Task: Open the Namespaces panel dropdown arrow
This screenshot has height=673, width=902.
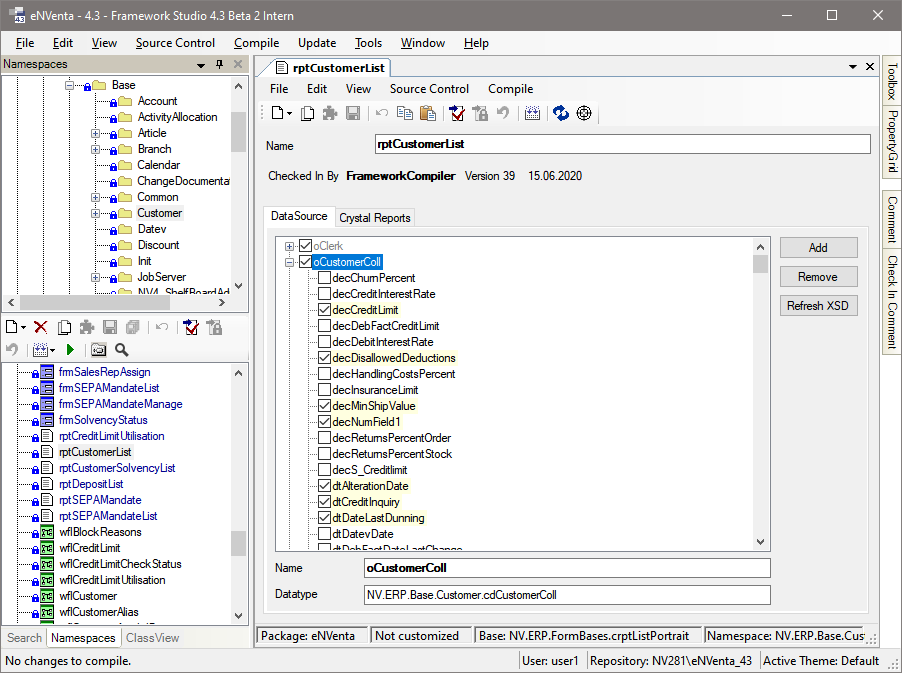Action: 201,65
